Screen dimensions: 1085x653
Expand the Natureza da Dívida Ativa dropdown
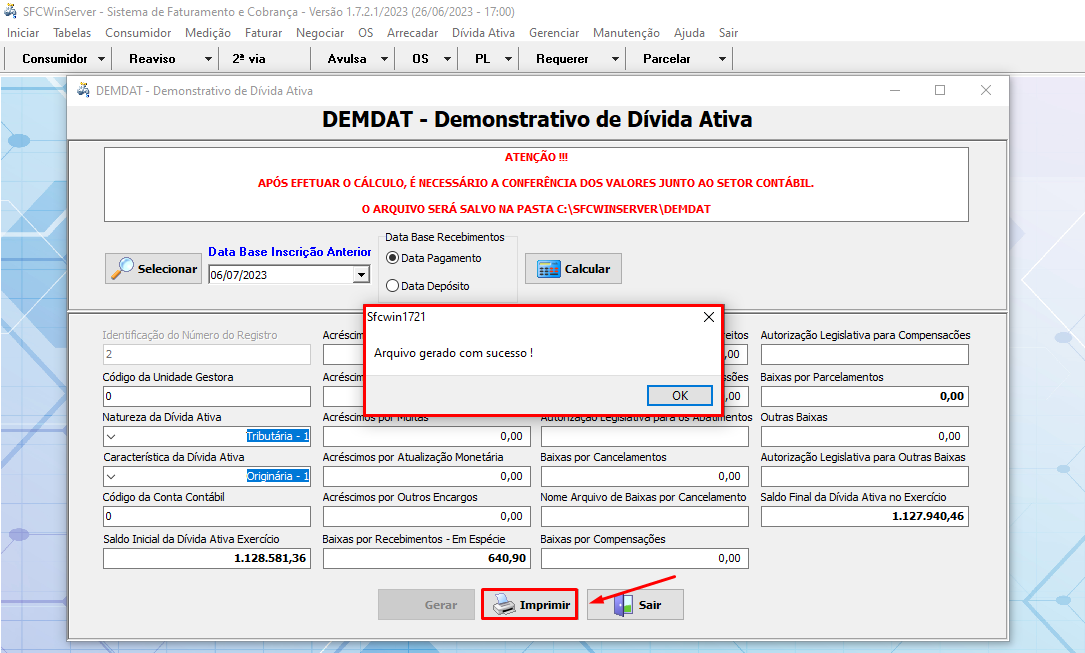112,436
